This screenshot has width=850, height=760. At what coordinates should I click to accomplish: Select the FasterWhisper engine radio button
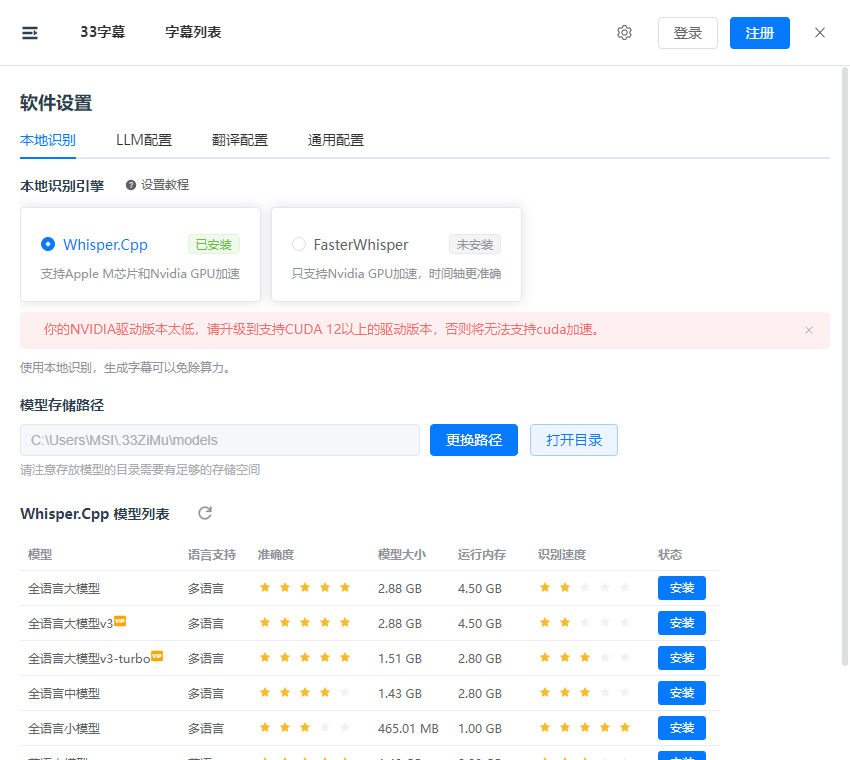click(x=299, y=244)
